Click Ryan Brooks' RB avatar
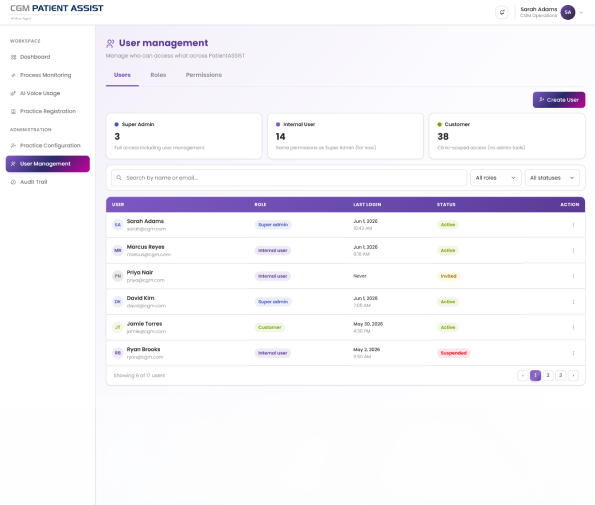595x505 pixels. 118,353
